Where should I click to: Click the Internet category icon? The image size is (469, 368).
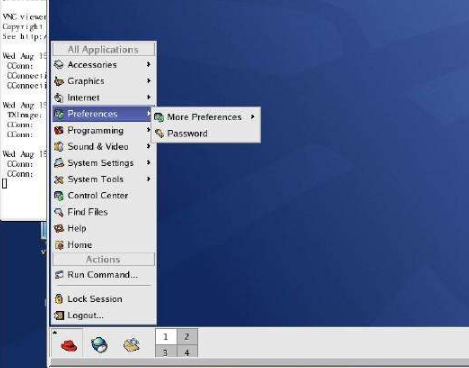point(59,97)
